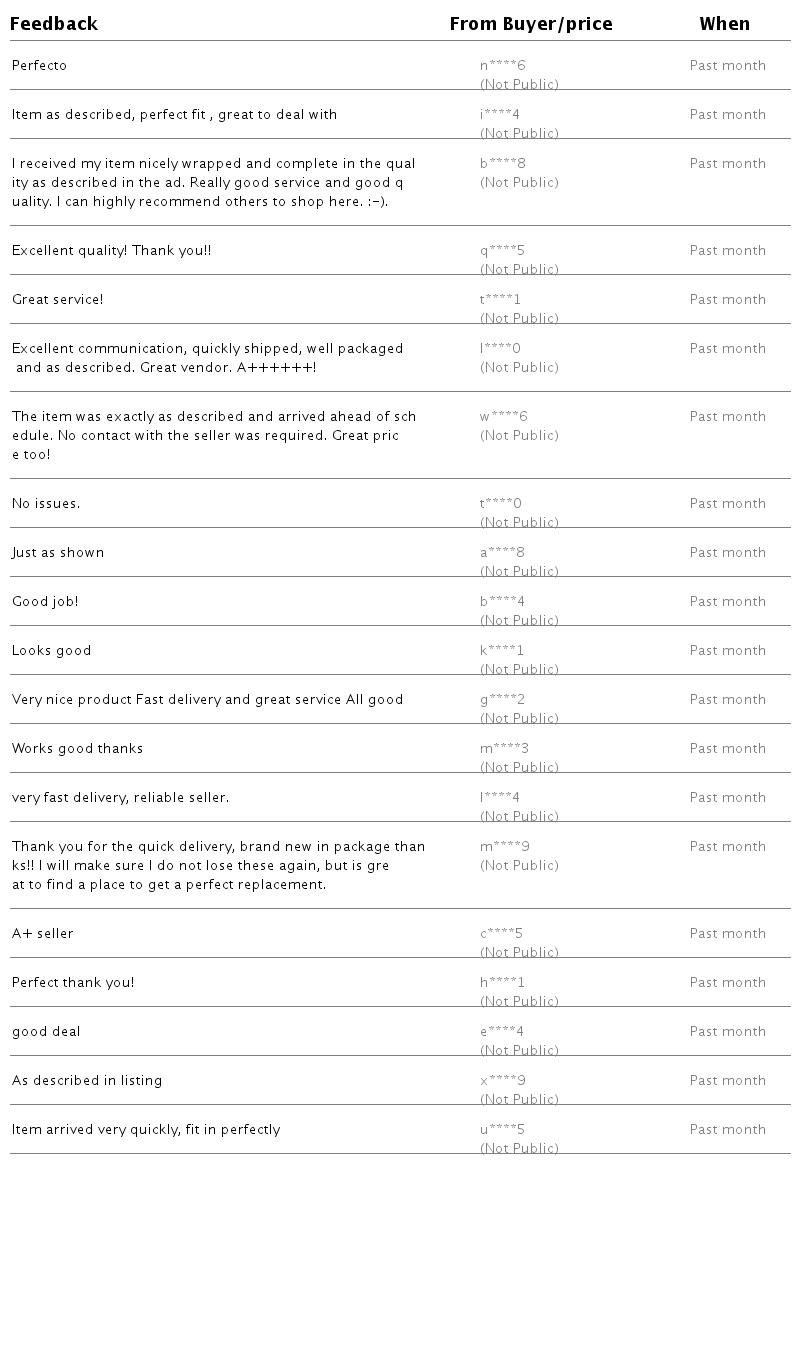This screenshot has height=1368, width=800.
Task: Click 'Works good thanks' feedback
Action: coord(77,749)
